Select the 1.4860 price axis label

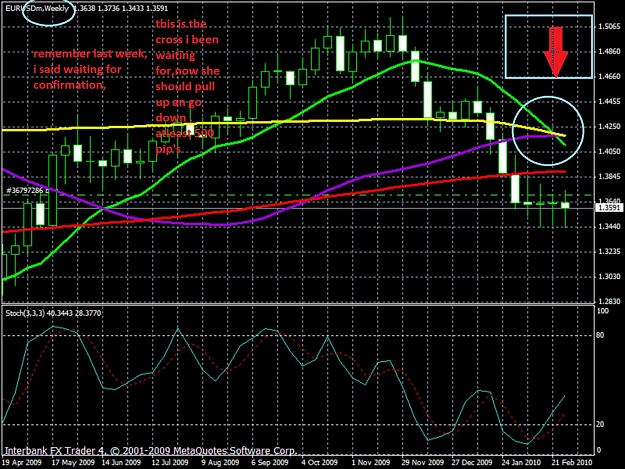pyautogui.click(x=609, y=51)
